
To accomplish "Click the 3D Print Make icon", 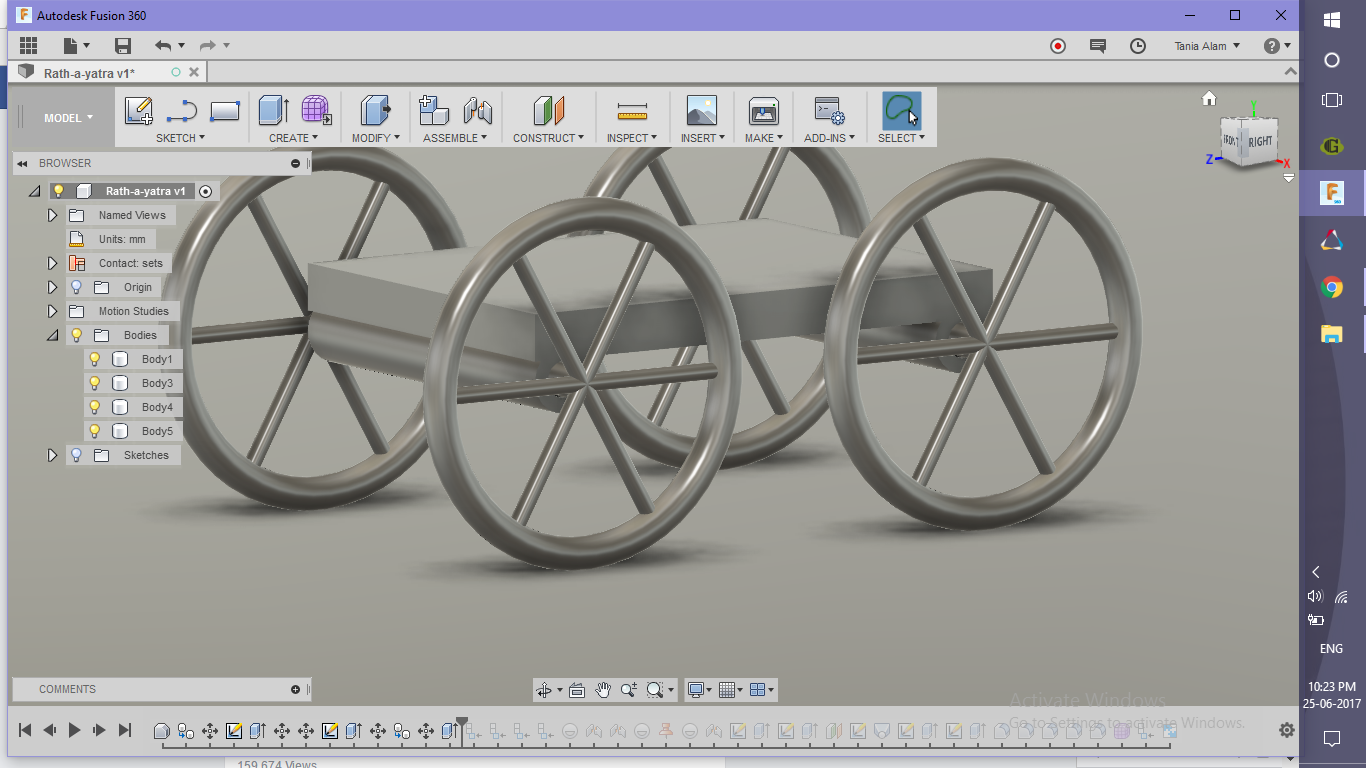I will click(763, 110).
